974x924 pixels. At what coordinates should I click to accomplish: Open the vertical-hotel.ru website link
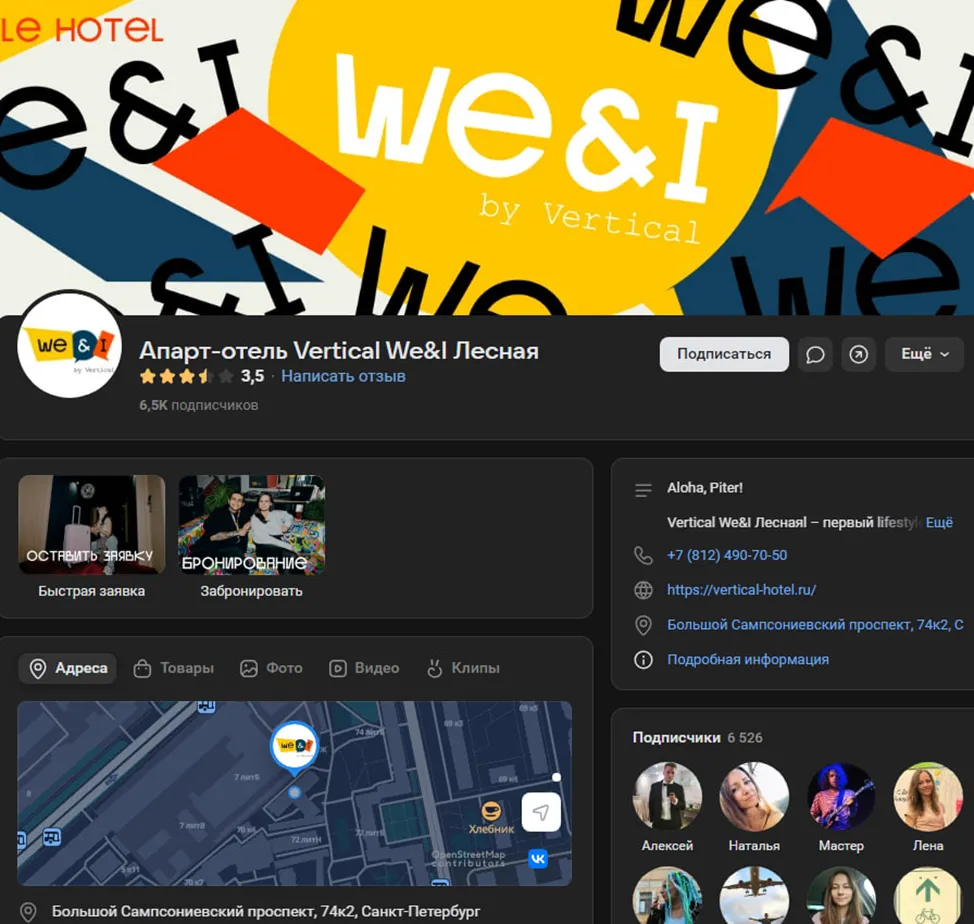tap(742, 590)
